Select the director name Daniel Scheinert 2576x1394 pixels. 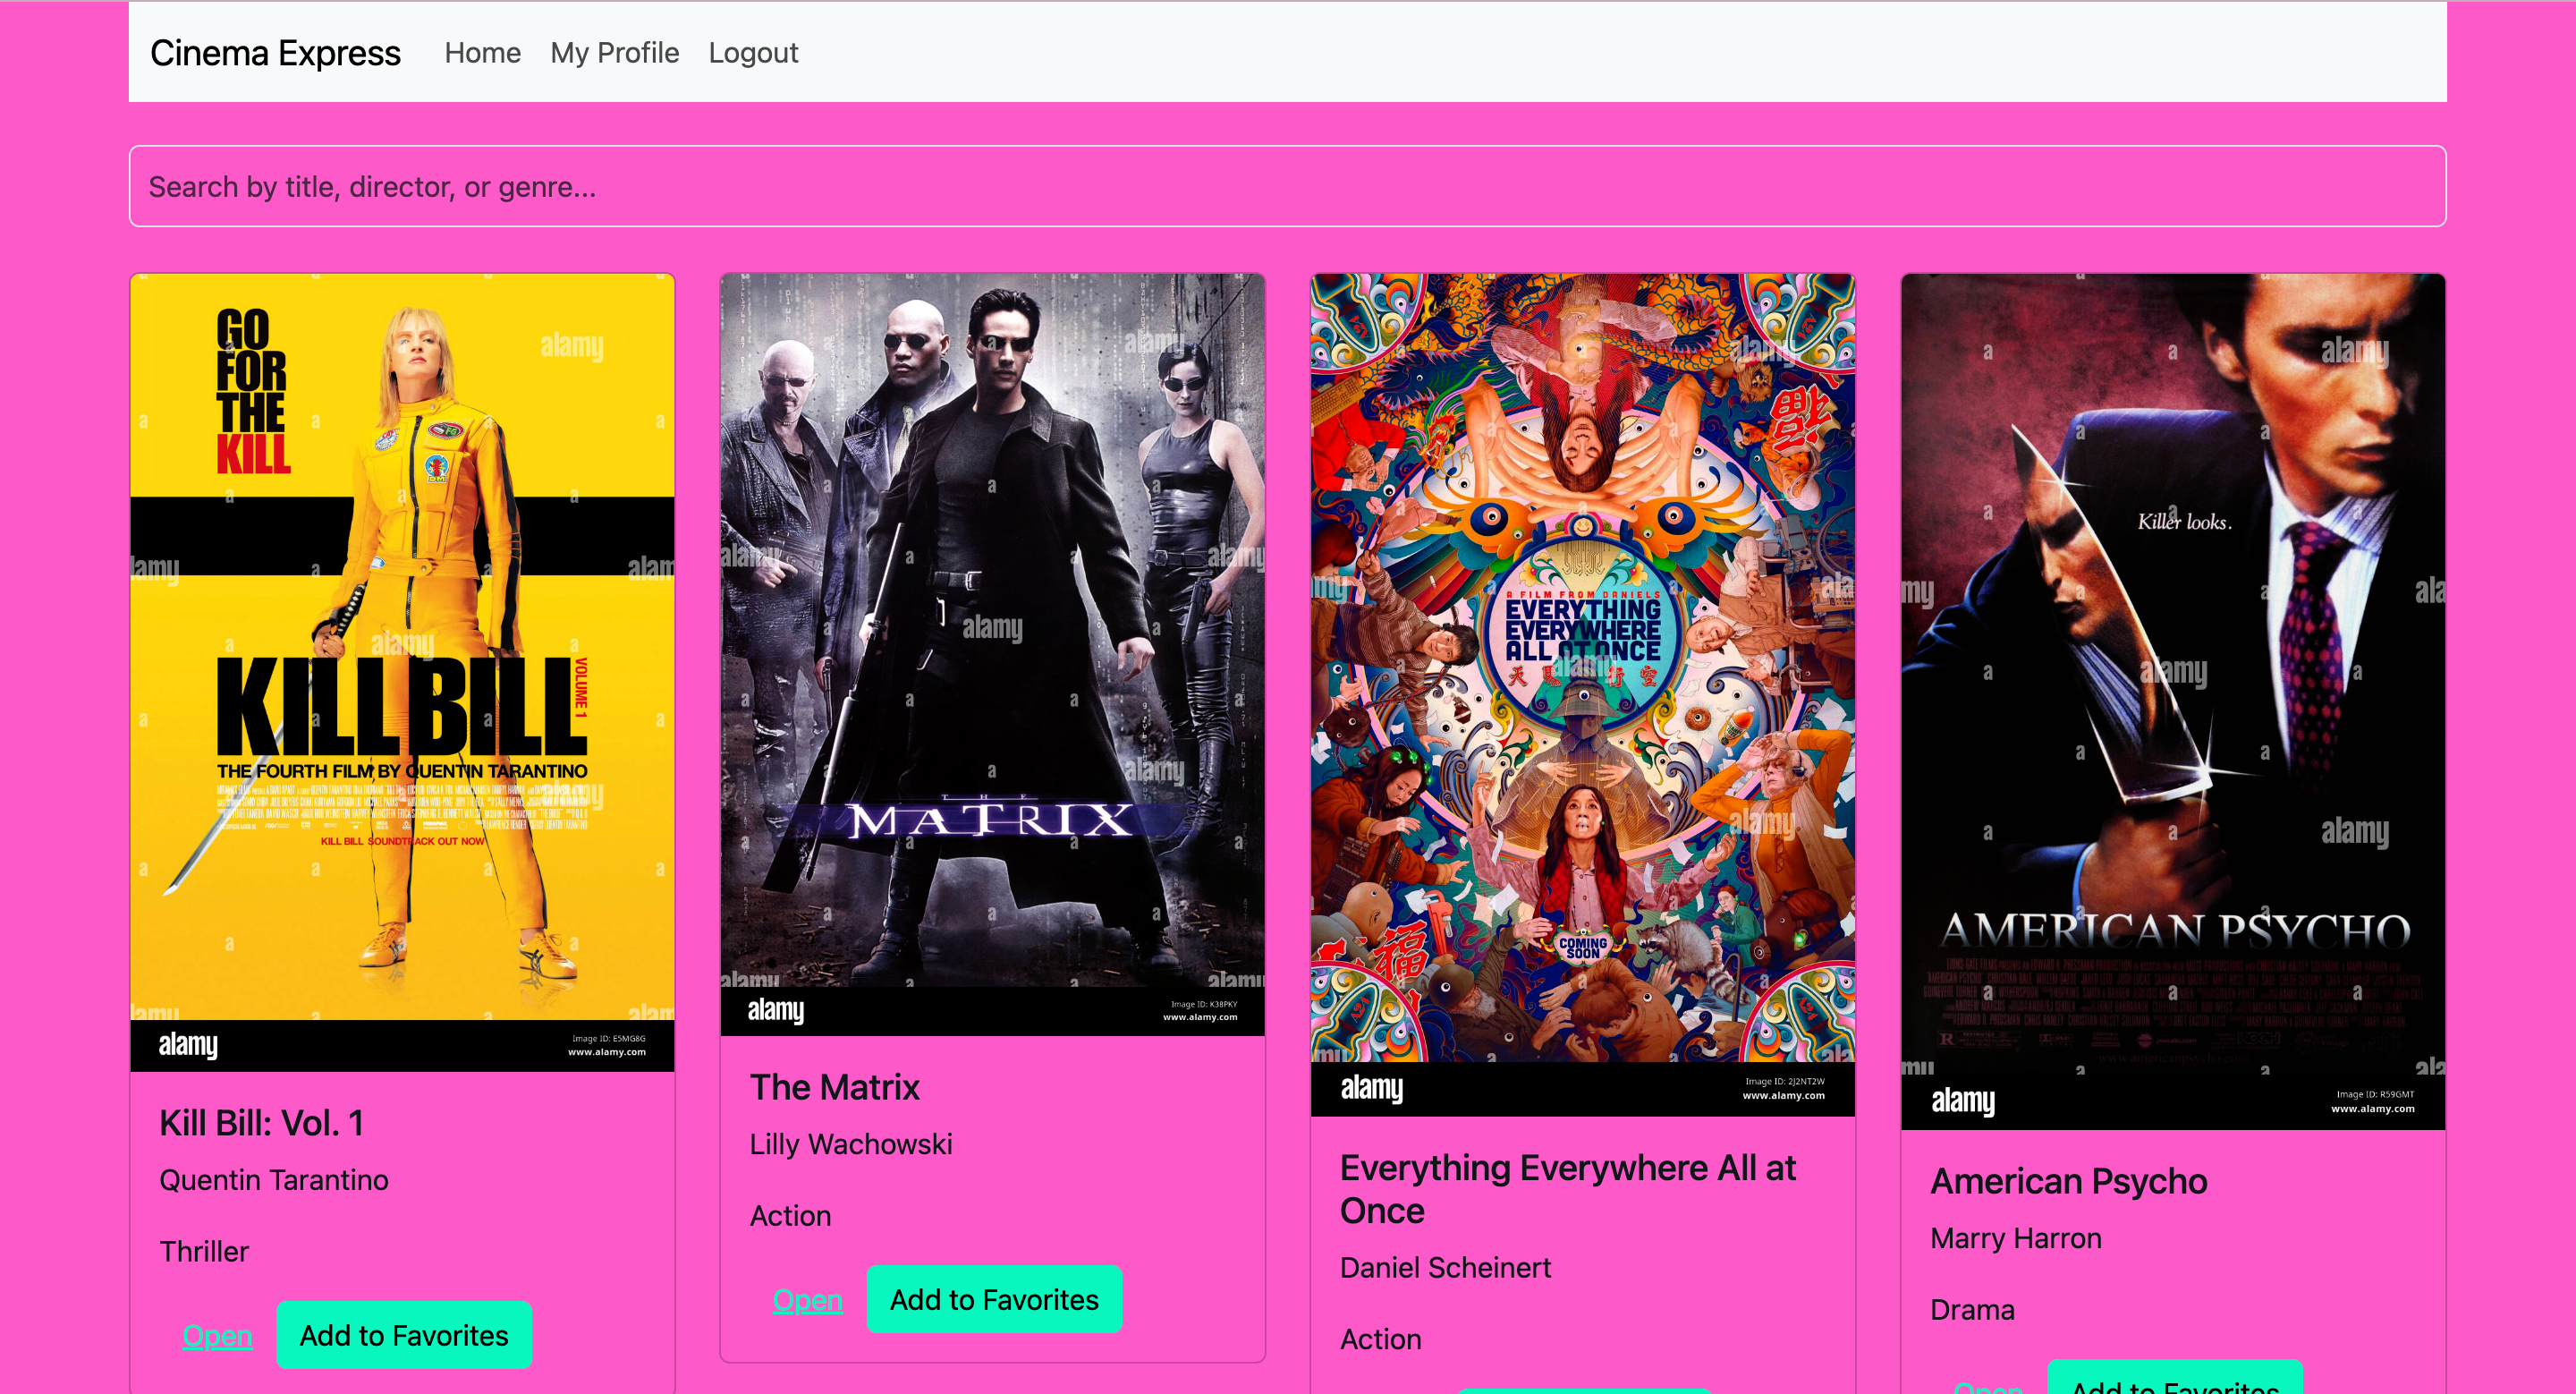point(1445,1267)
